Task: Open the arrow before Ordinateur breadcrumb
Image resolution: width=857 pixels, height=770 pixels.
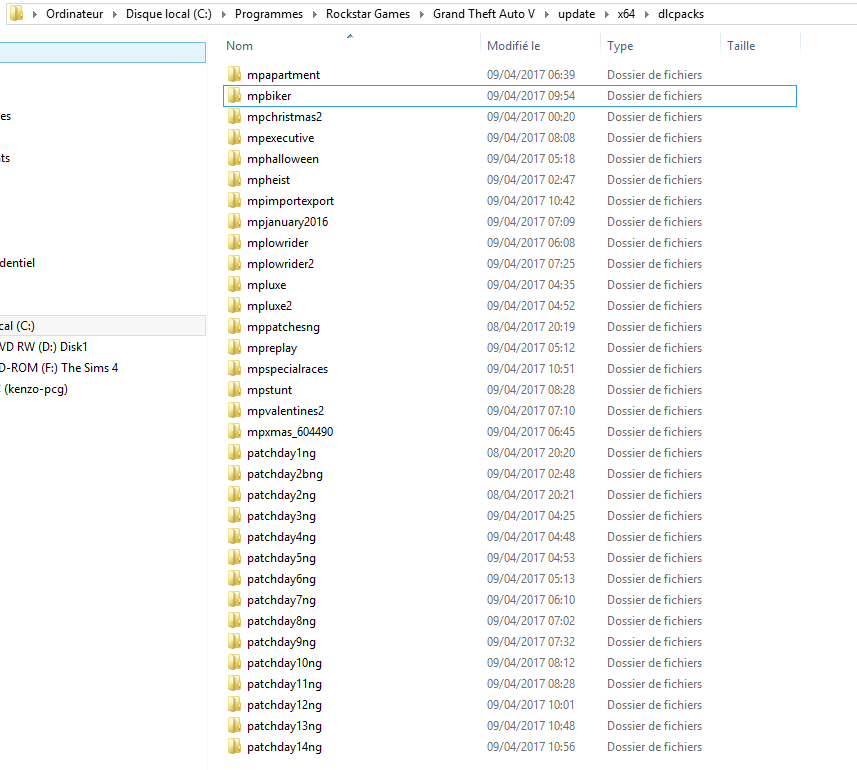Action: 35,14
